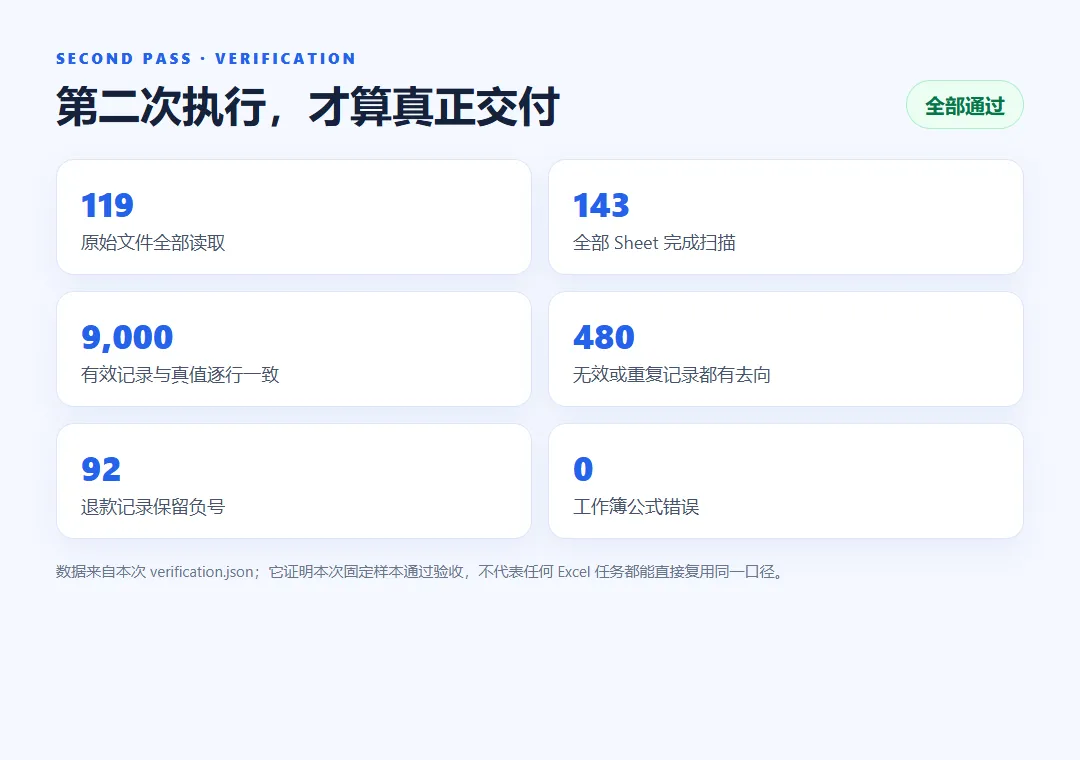Click the 119 value
The image size is (1080, 760).
107,205
